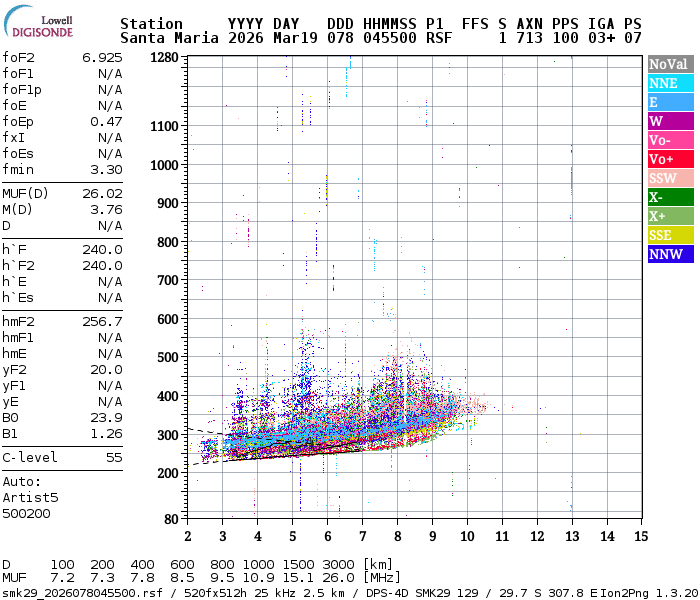Select the X- dark green legend entry
Image resolution: width=700 pixels, height=600 pixels.
tap(669, 197)
